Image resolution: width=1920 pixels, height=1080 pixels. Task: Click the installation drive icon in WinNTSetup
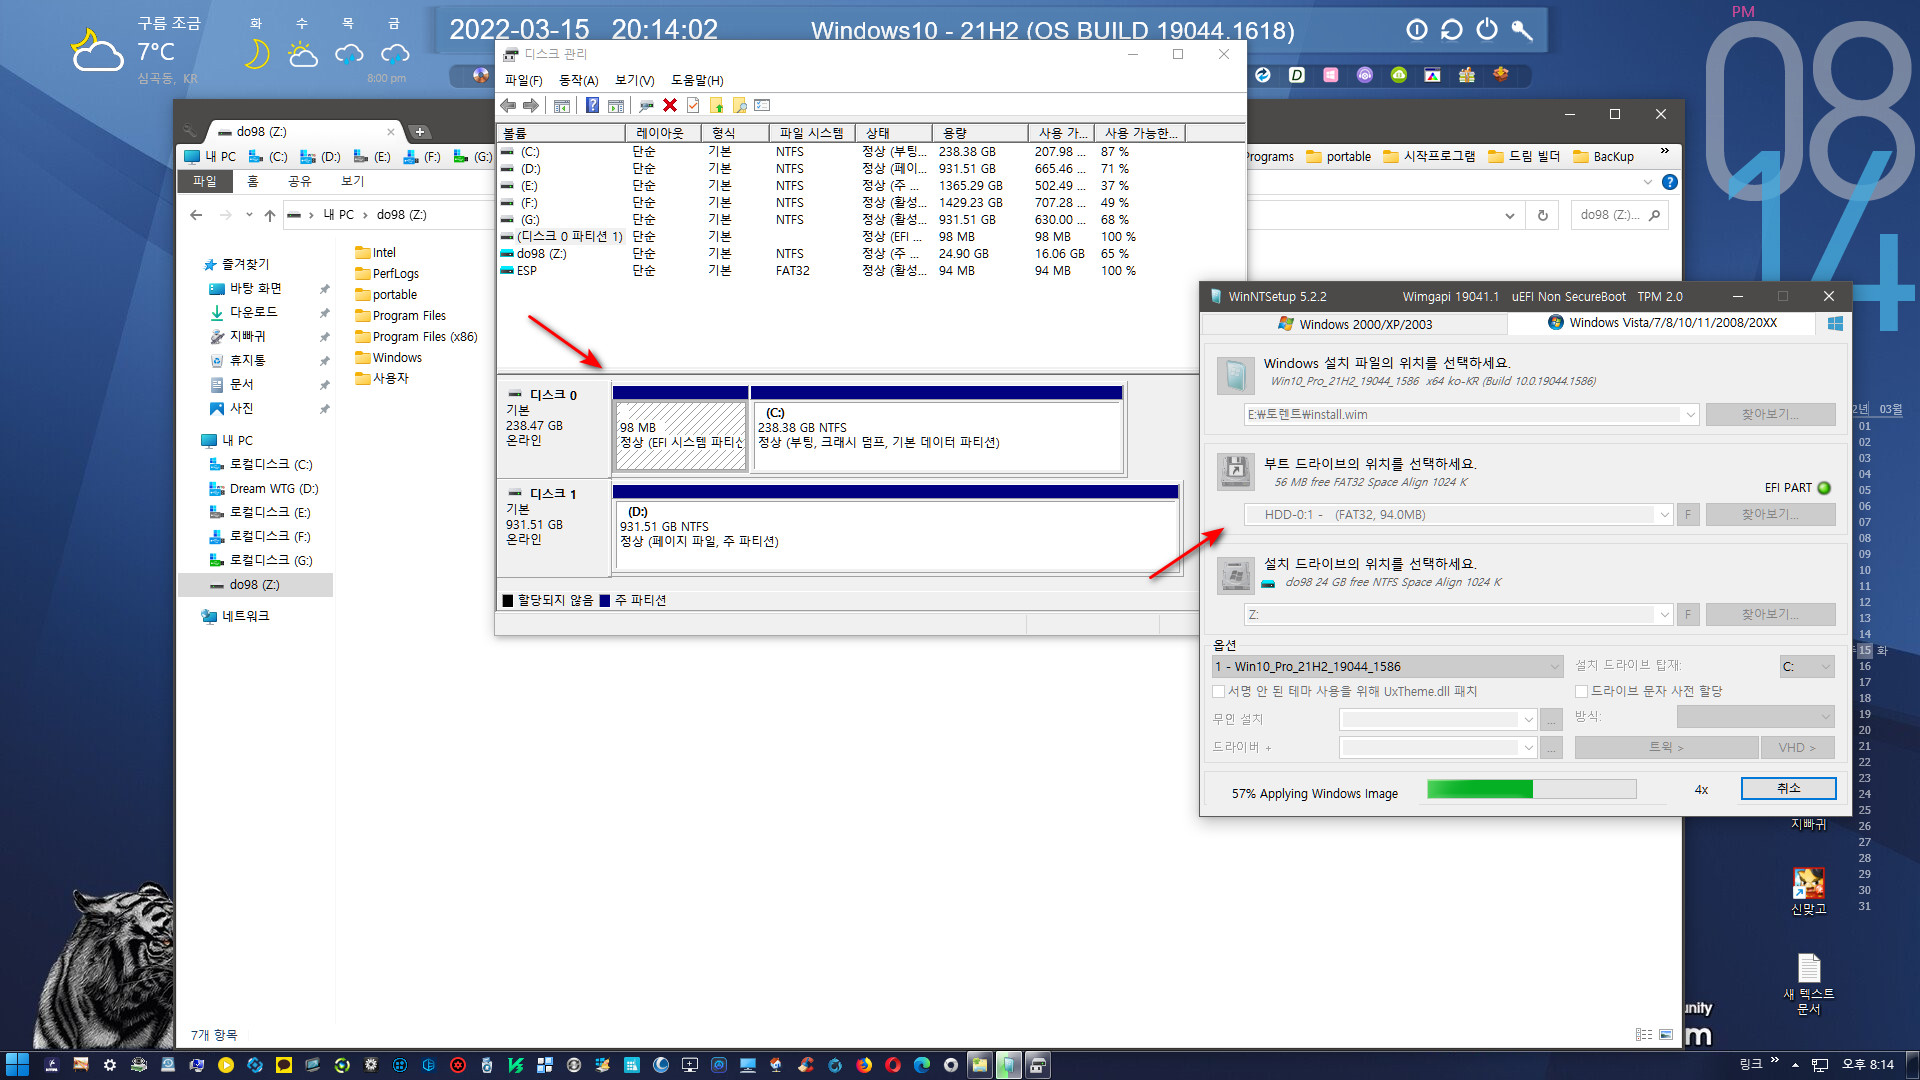pyautogui.click(x=1236, y=576)
